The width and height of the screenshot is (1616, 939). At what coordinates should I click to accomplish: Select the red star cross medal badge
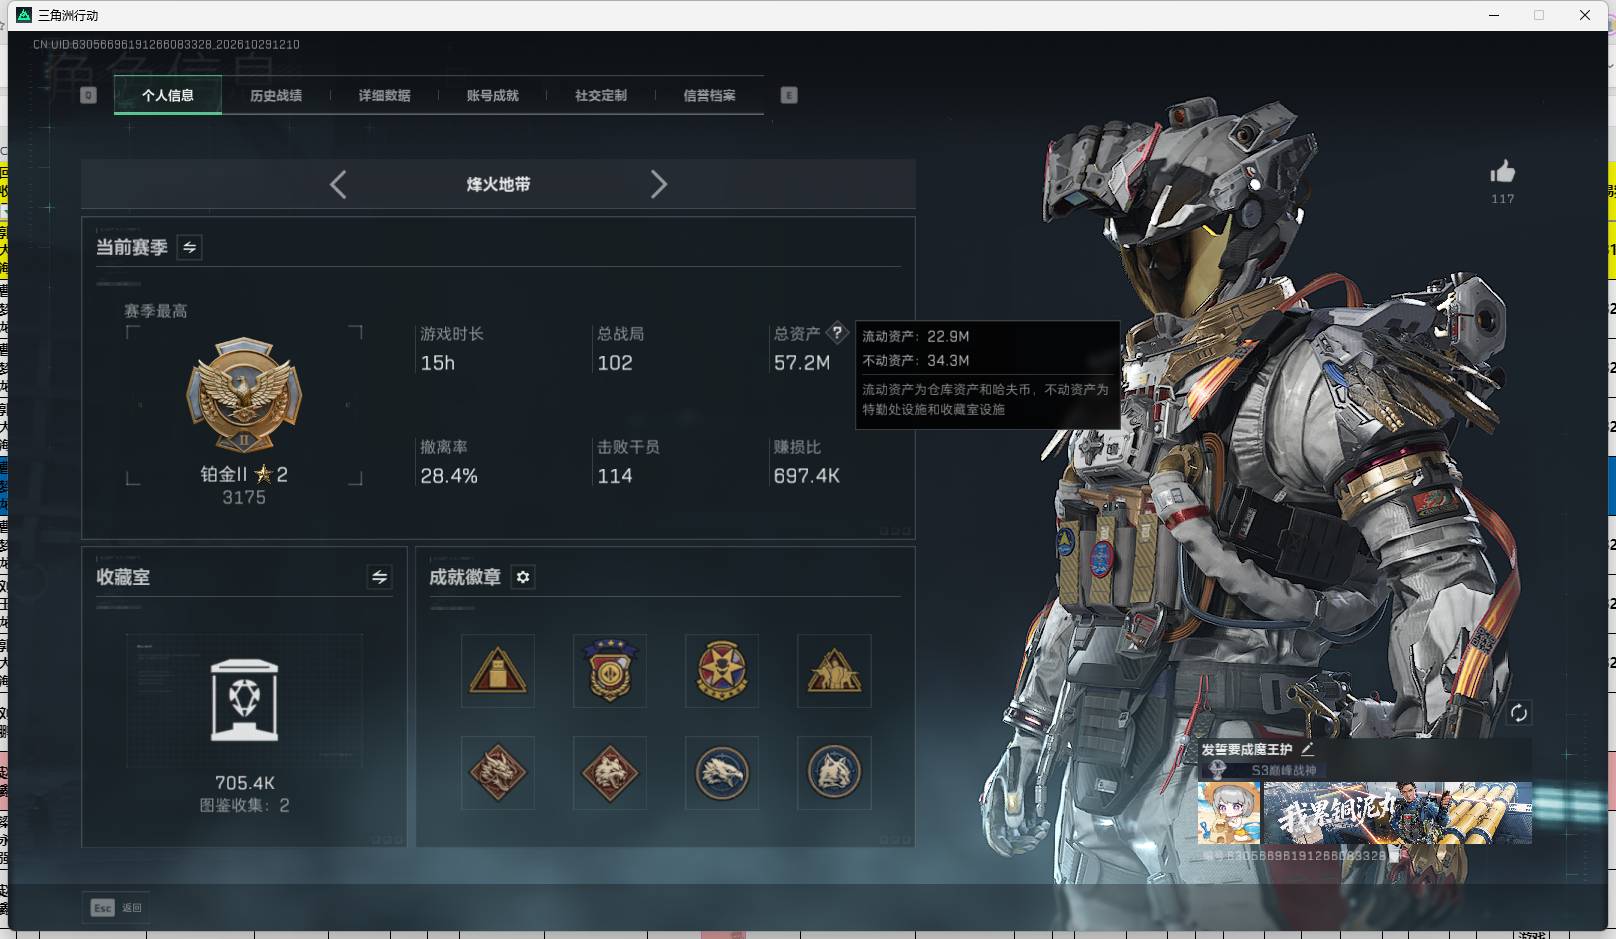click(722, 671)
